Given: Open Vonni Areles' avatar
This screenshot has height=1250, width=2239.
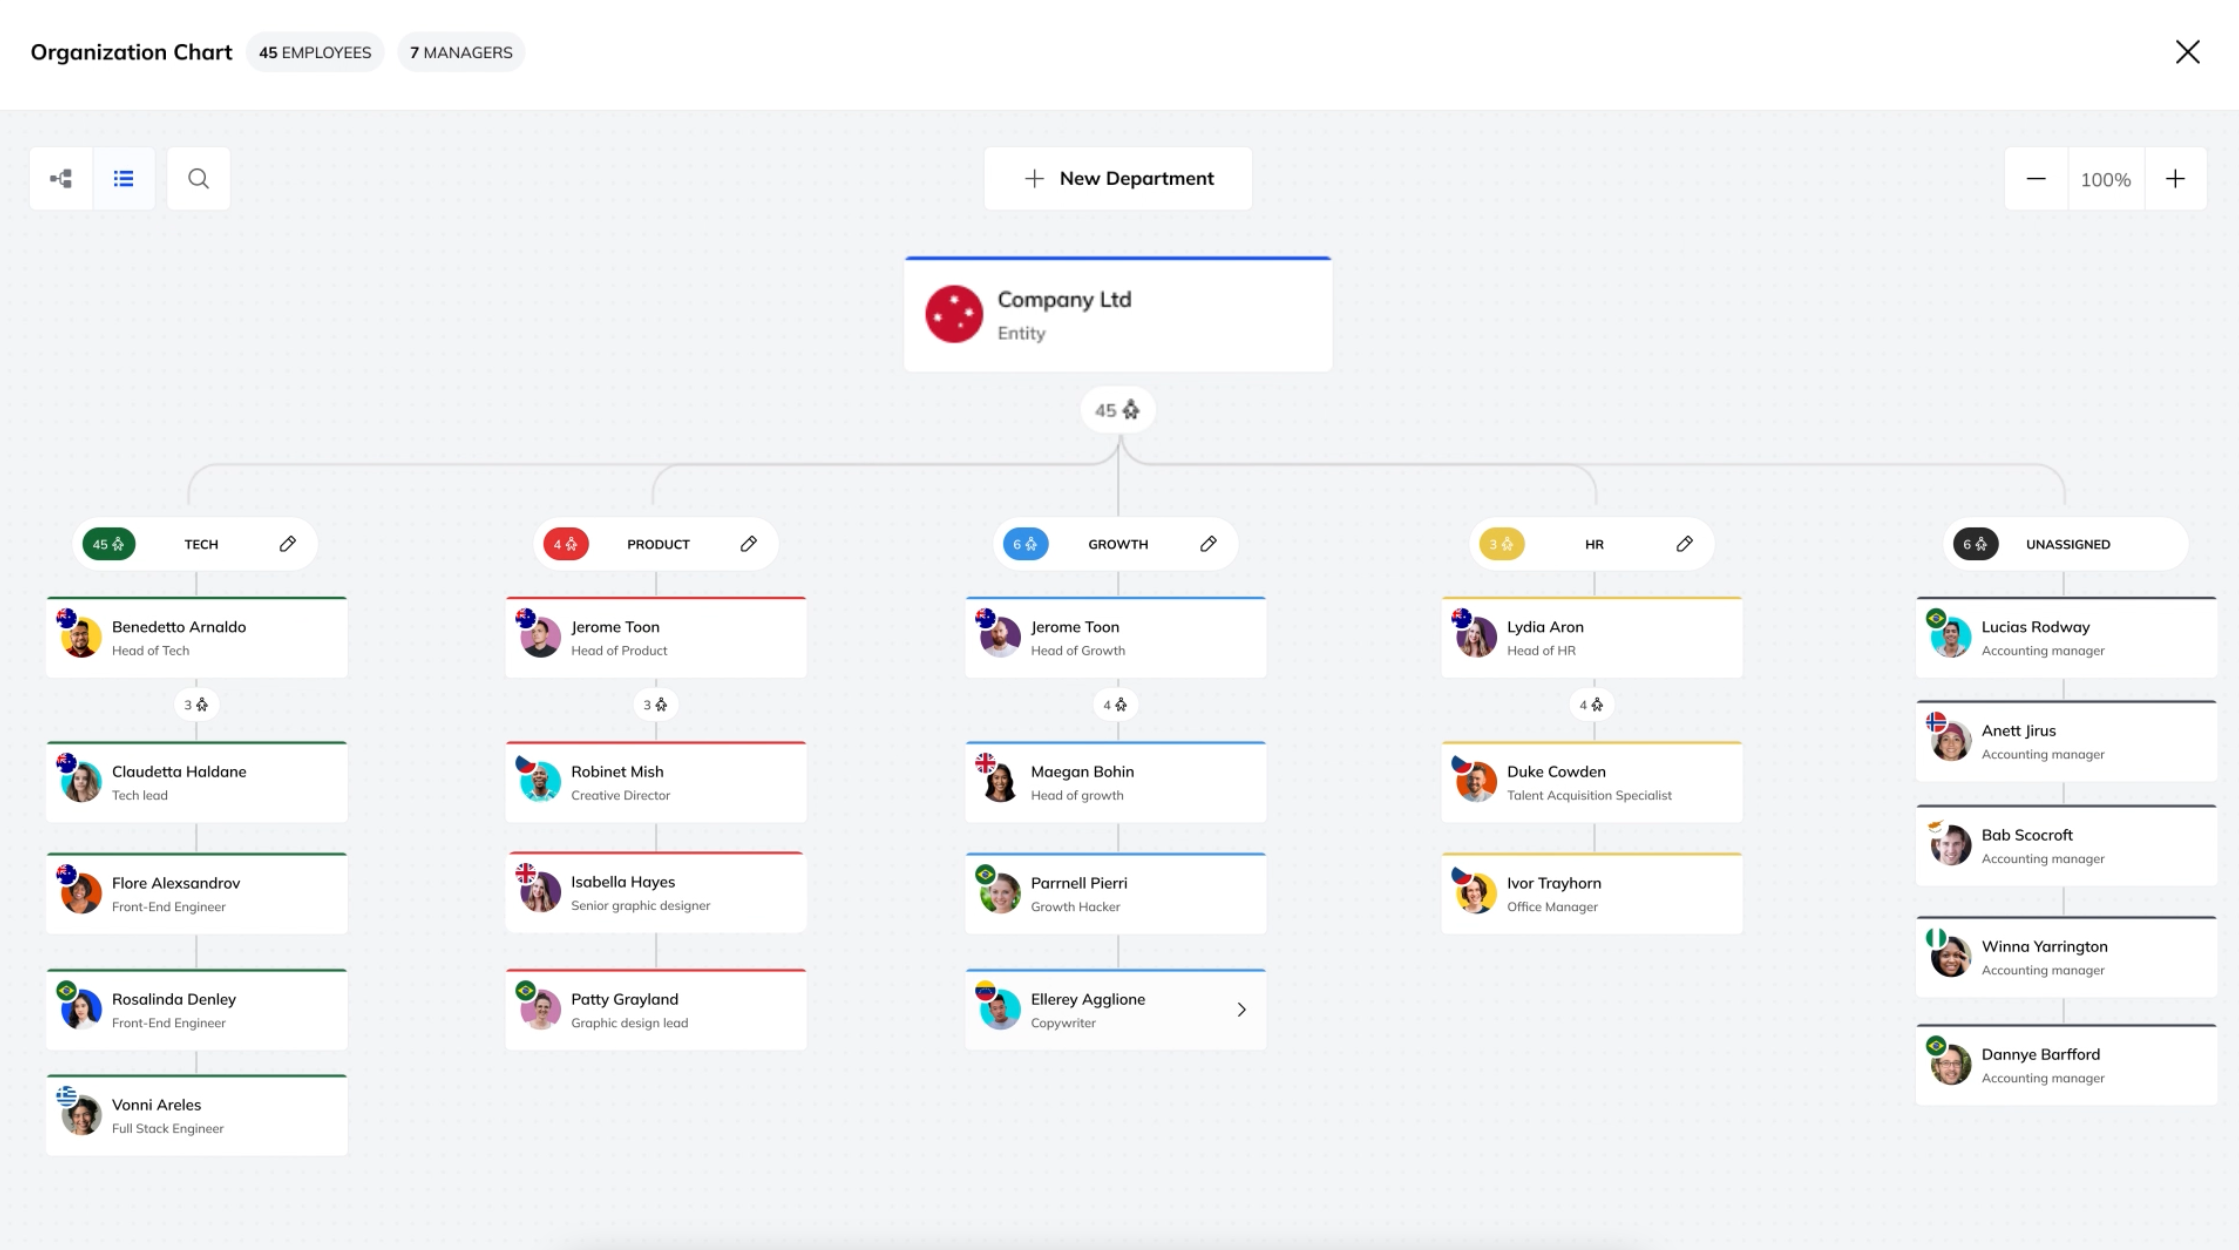Looking at the screenshot, I should click(81, 1115).
